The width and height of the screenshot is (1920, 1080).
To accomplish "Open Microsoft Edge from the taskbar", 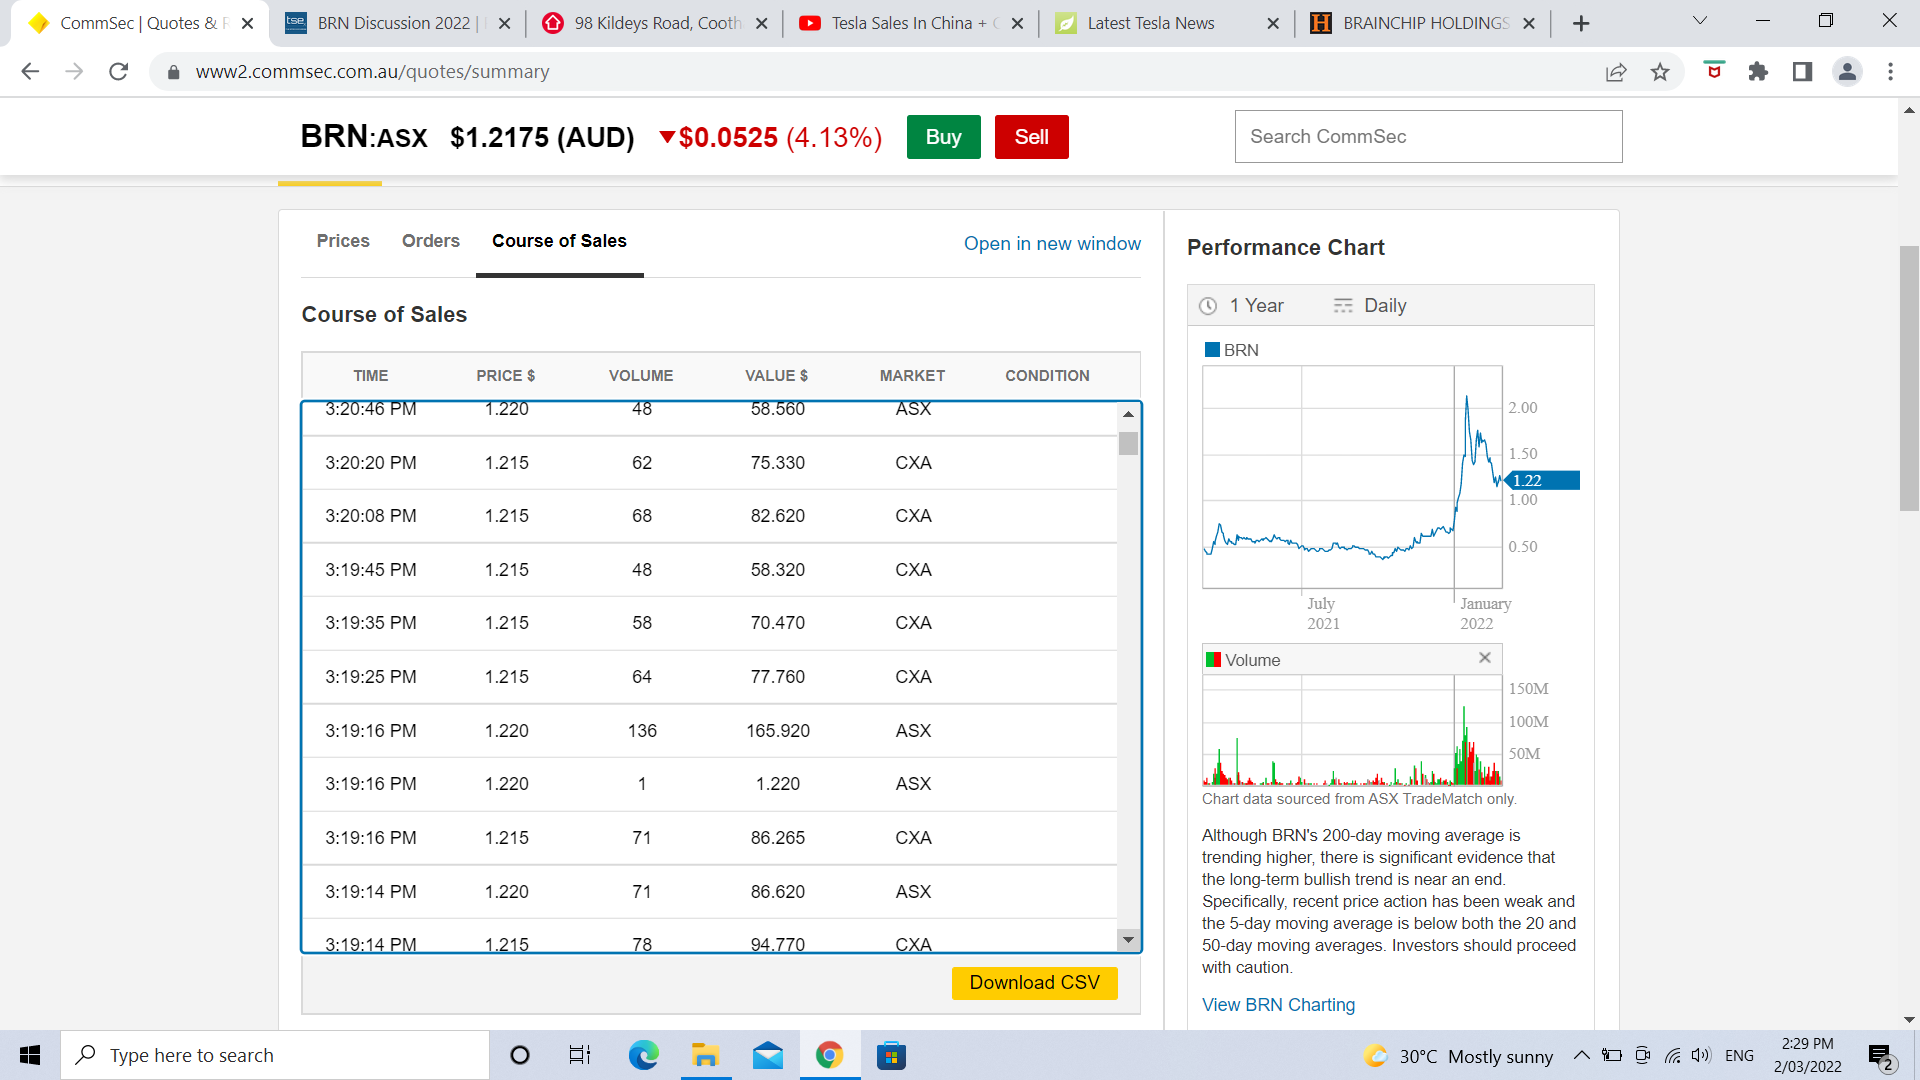I will (643, 1055).
